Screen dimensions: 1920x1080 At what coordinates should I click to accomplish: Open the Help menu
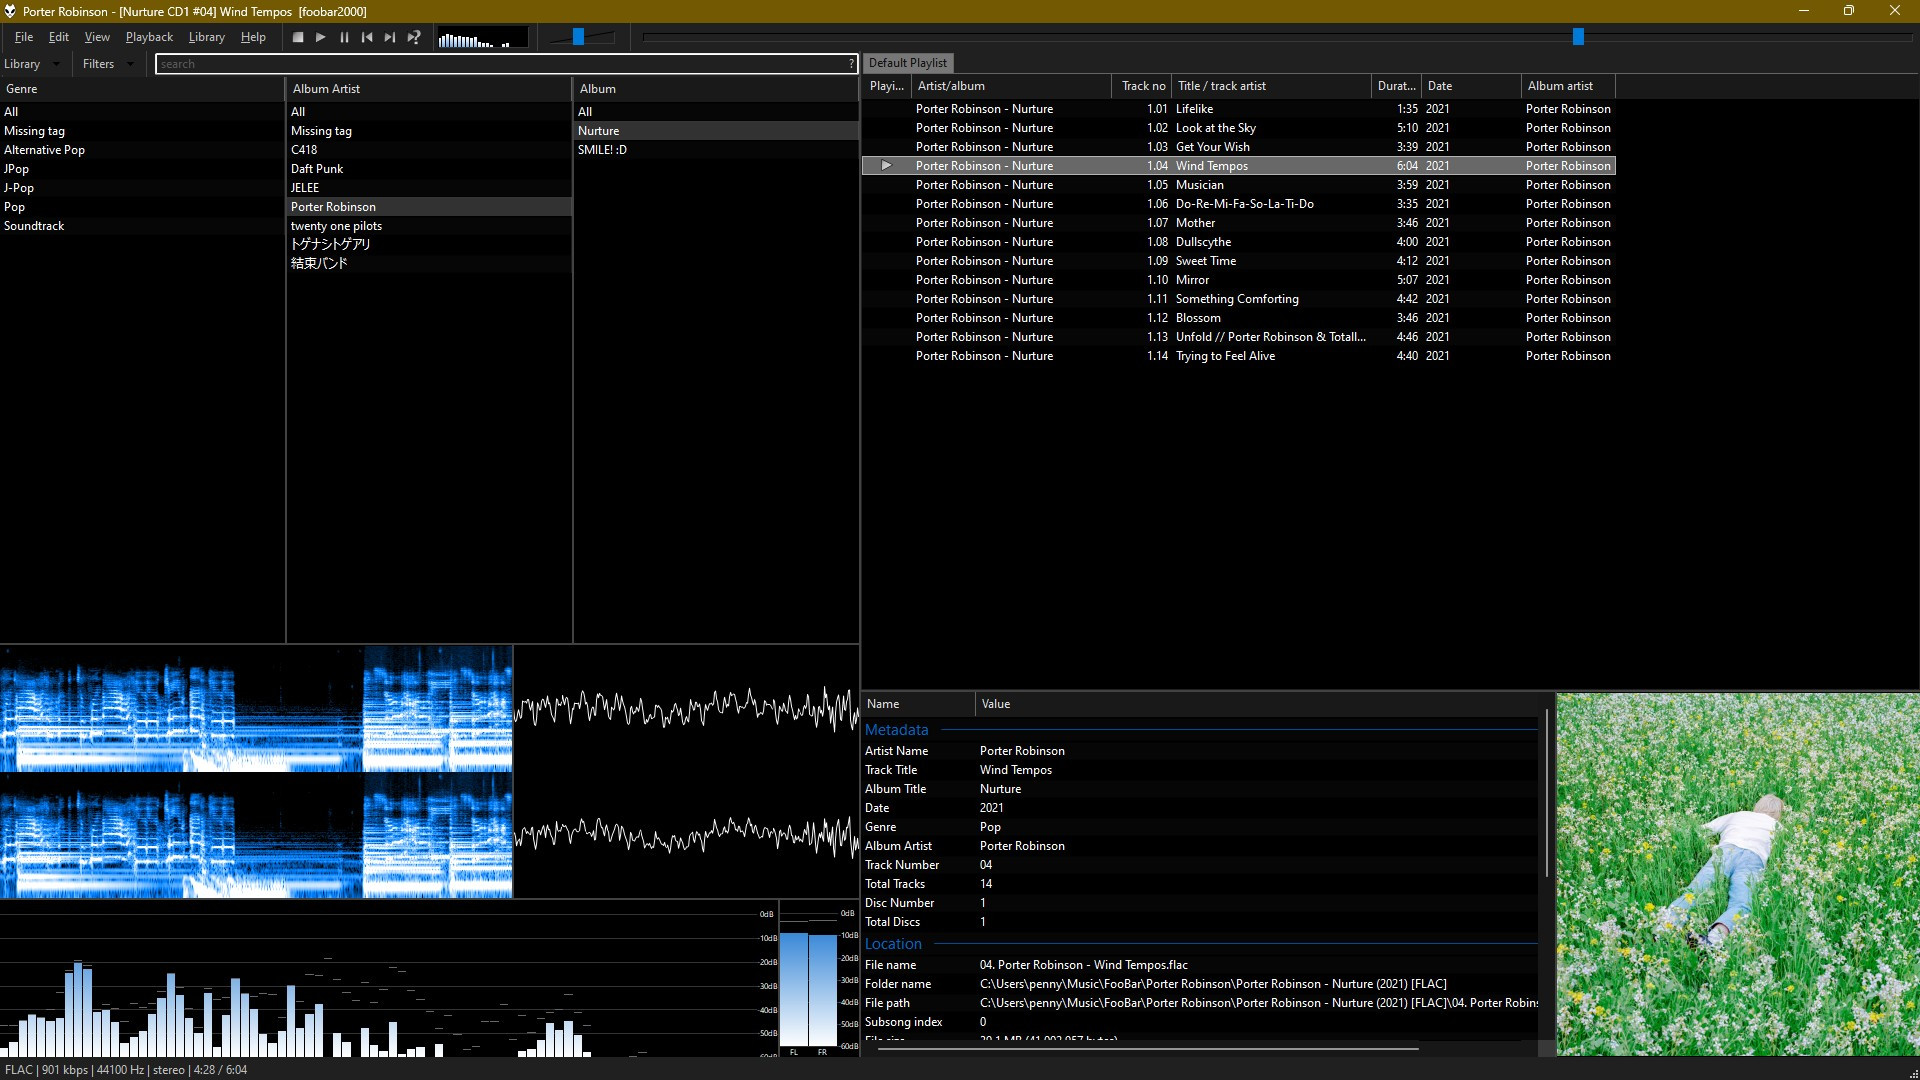[253, 37]
